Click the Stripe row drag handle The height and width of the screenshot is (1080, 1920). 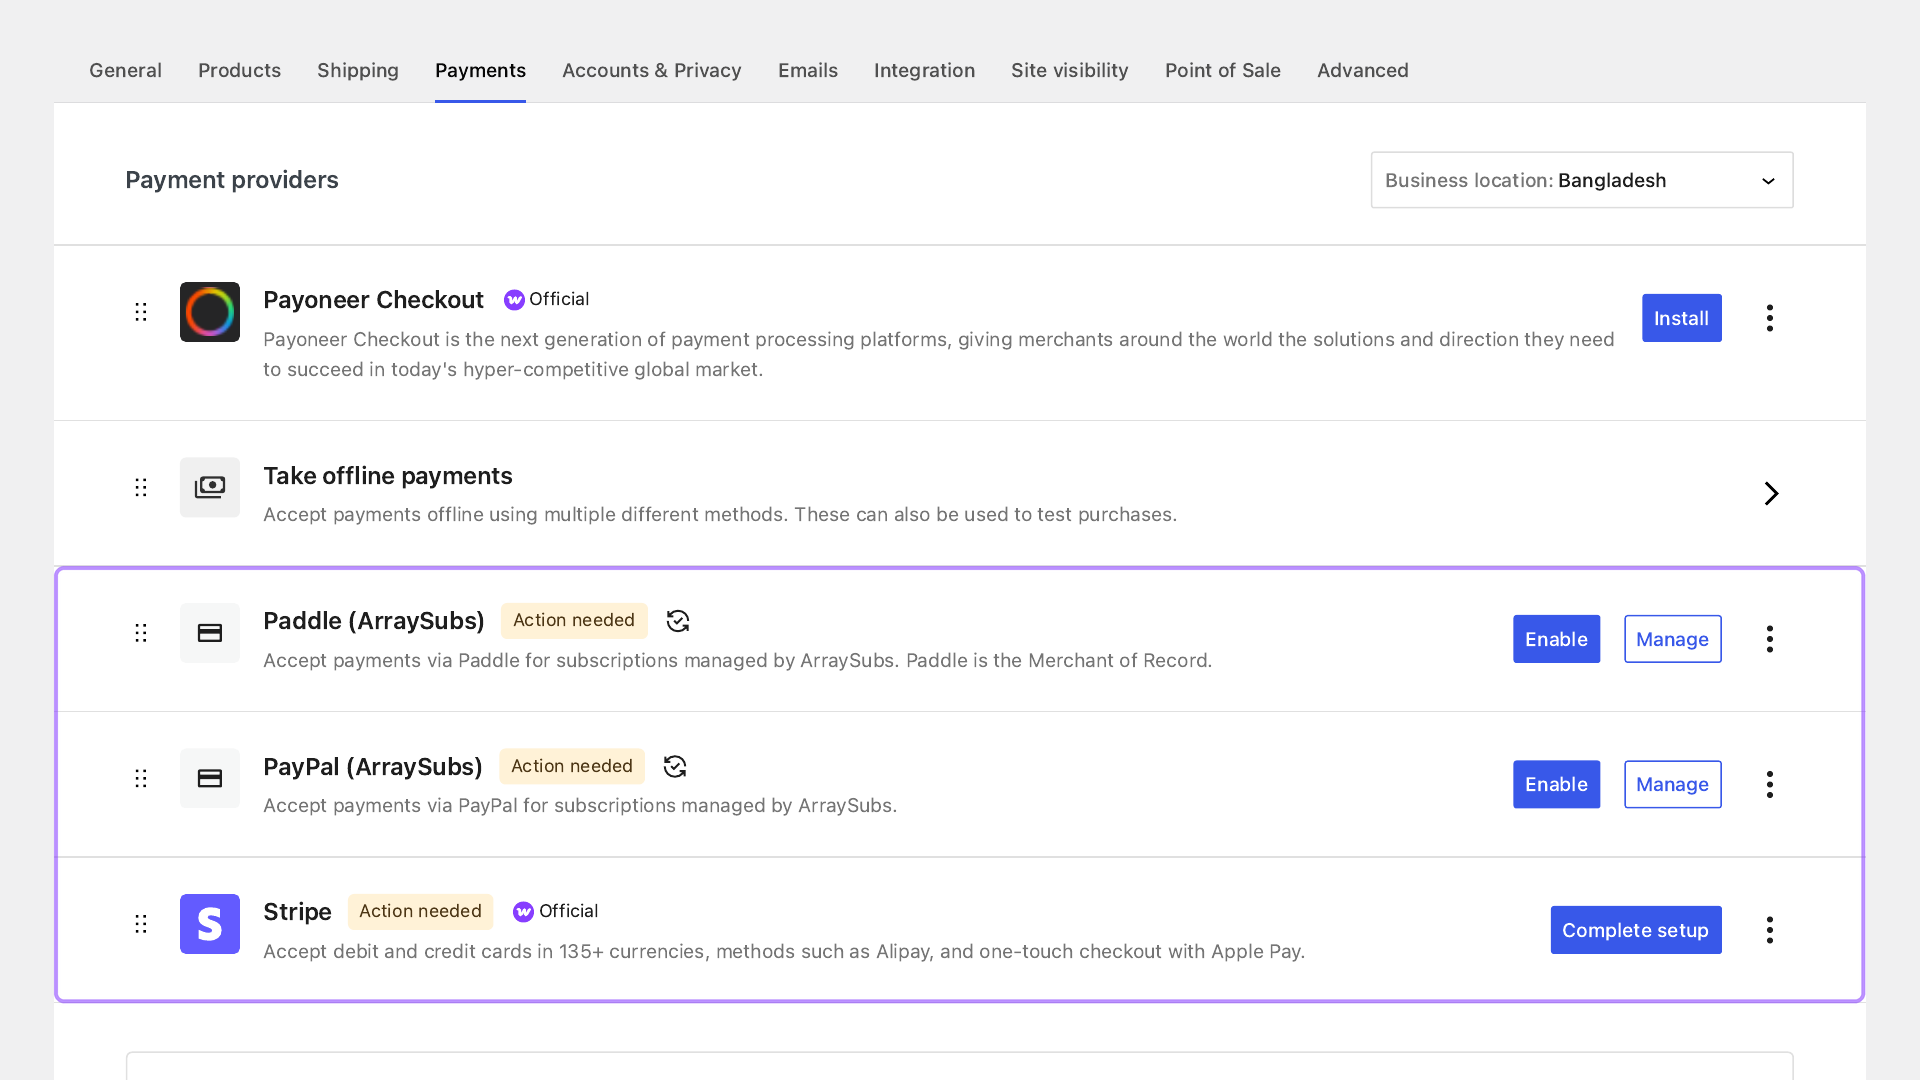tap(141, 924)
